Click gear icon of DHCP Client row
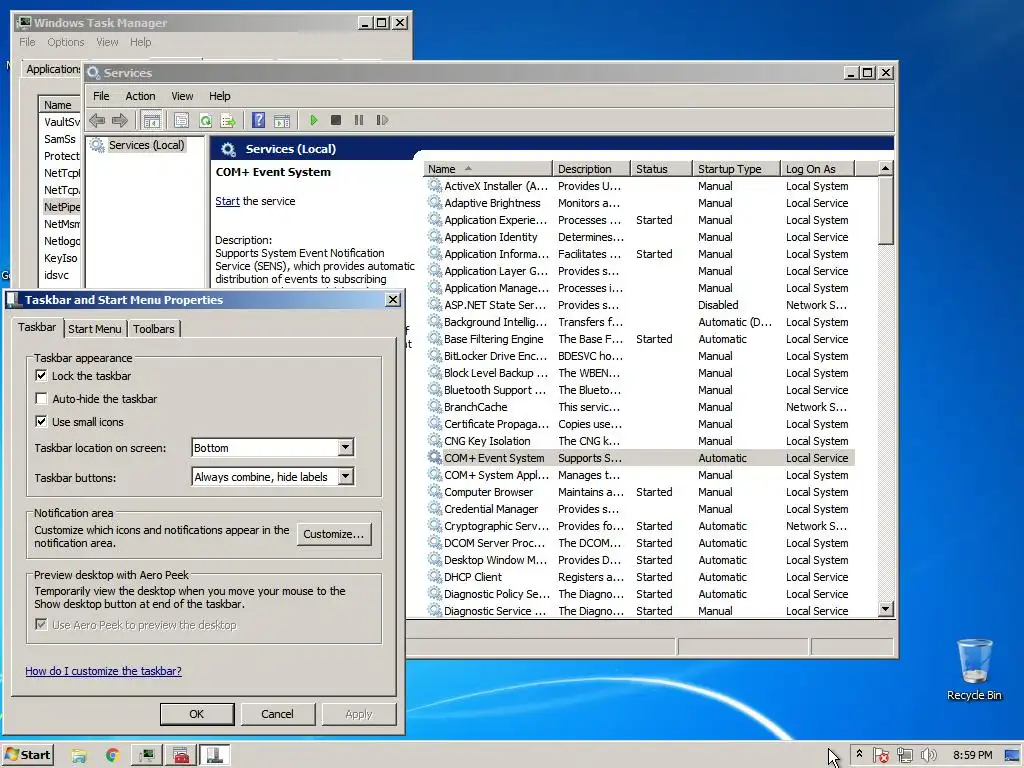Image resolution: width=1024 pixels, height=768 pixels. [434, 576]
